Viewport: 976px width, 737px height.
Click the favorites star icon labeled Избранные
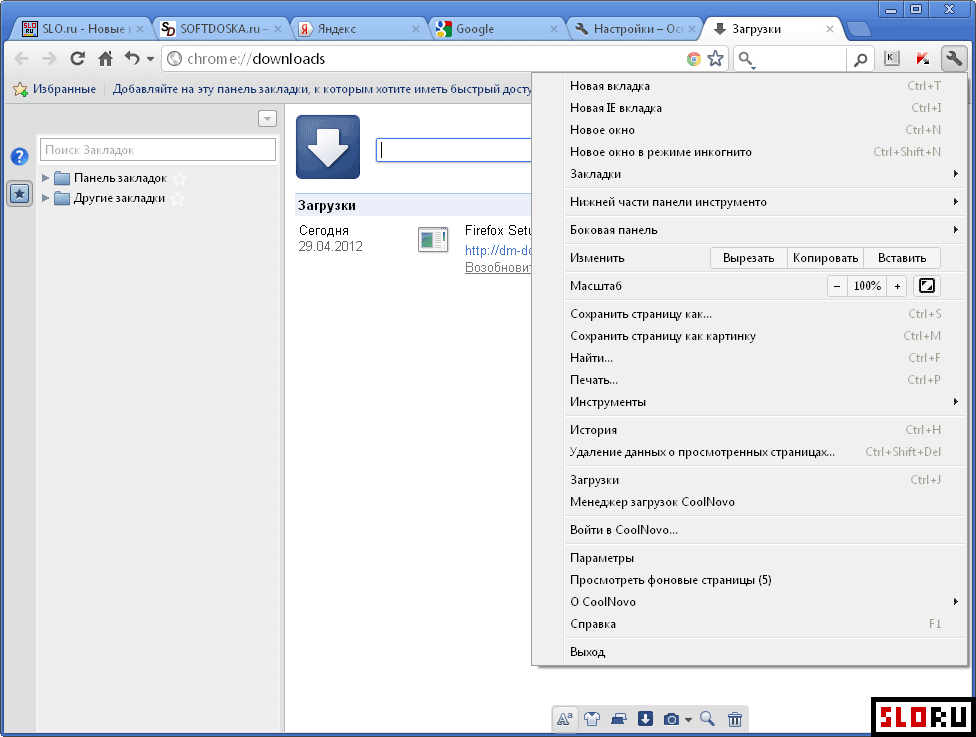tap(21, 89)
